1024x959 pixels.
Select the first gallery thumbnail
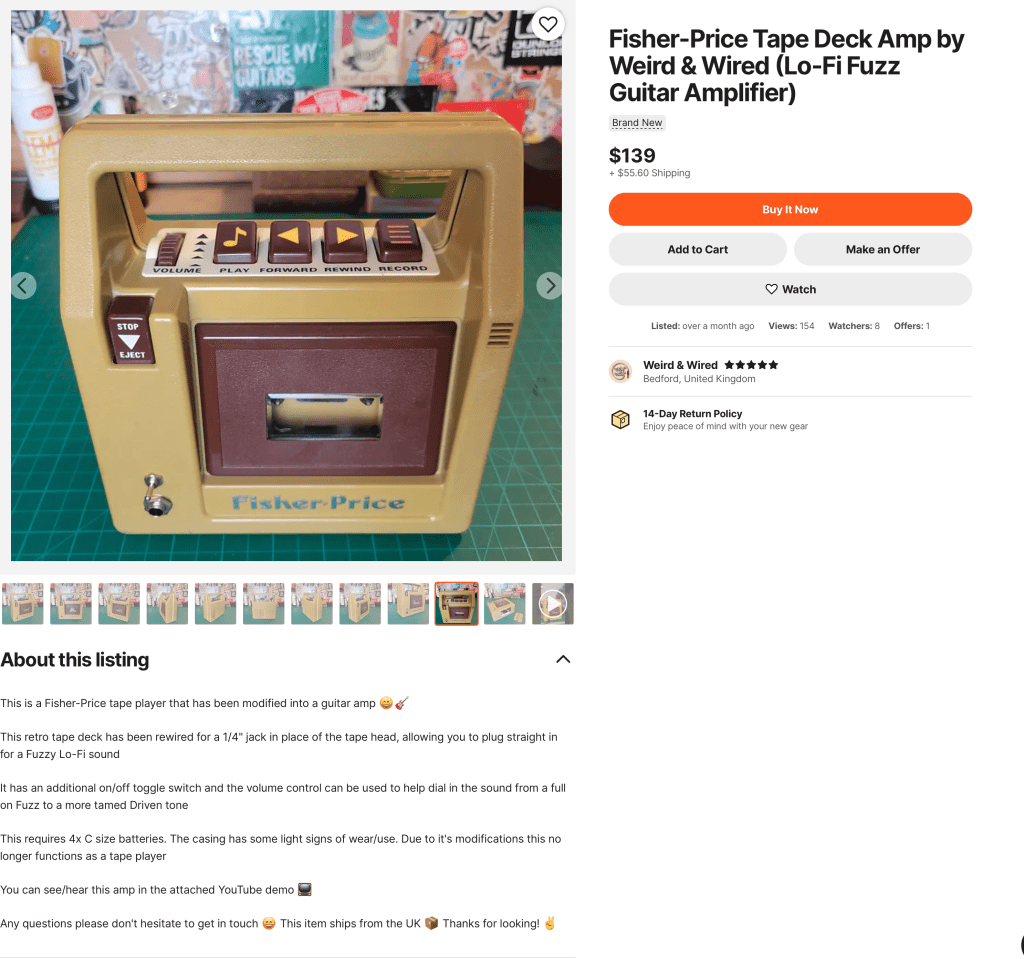coord(23,604)
